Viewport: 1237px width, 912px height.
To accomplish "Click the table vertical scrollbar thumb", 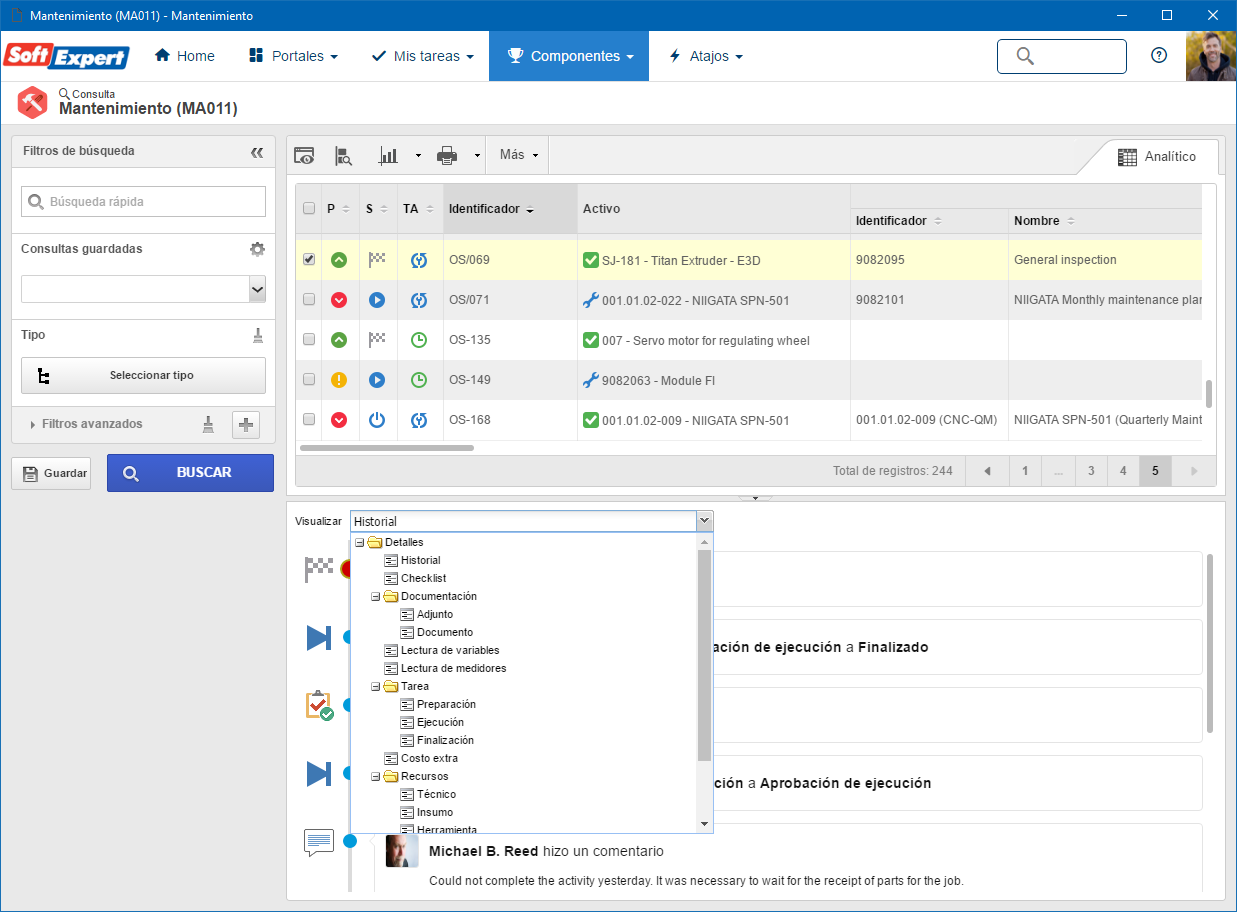I will tap(1209, 394).
